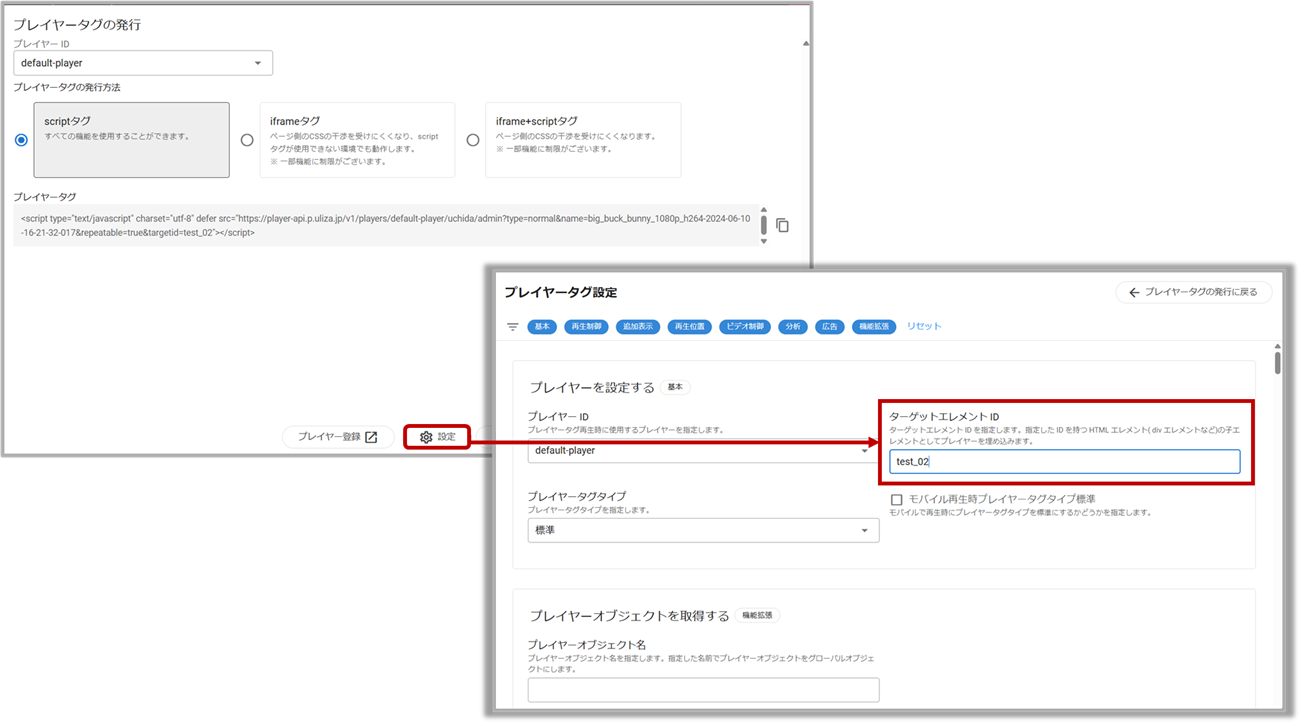Filter by the 分析 chip
Screen dimensions: 1301x724
click(793, 327)
